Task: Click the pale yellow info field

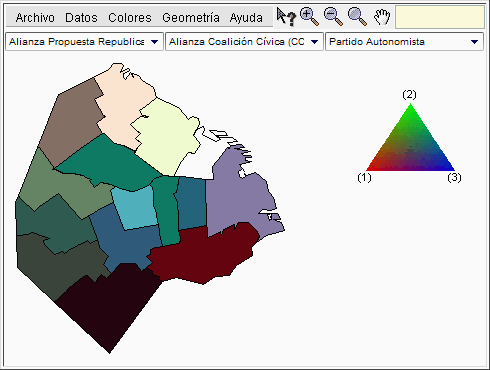Action: coord(440,17)
